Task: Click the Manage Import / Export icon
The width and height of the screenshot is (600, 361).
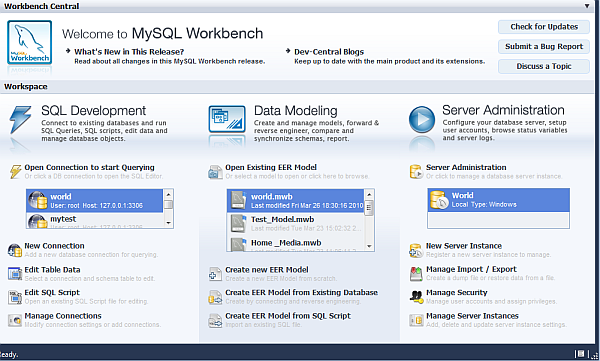Action: tap(416, 274)
